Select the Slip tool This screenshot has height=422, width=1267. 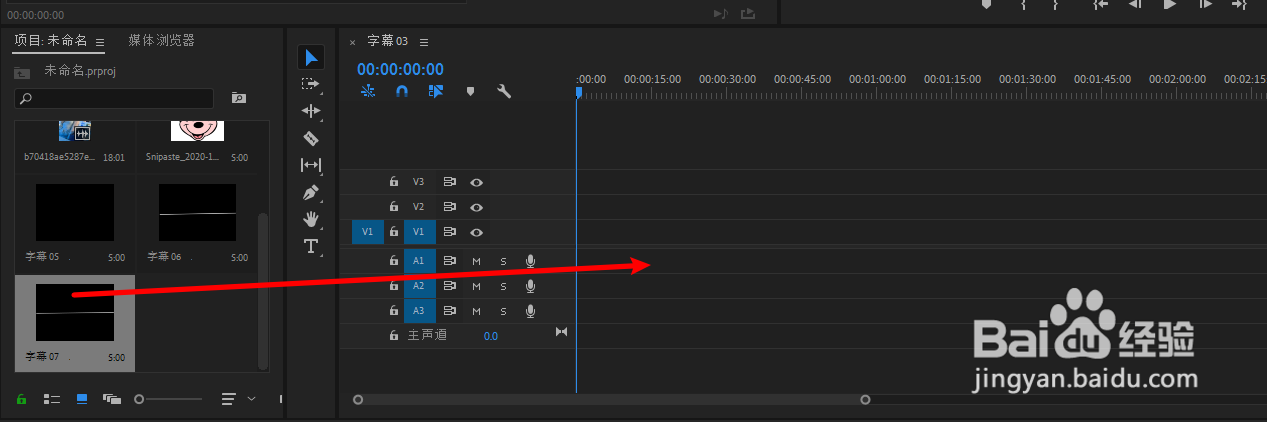(x=311, y=165)
